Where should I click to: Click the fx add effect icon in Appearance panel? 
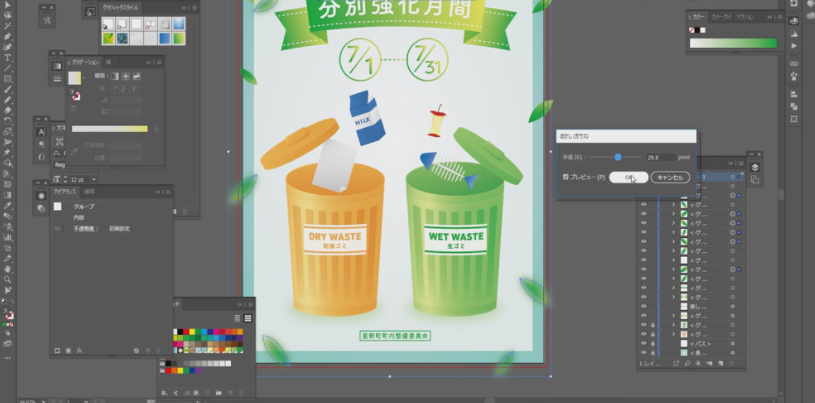click(80, 350)
